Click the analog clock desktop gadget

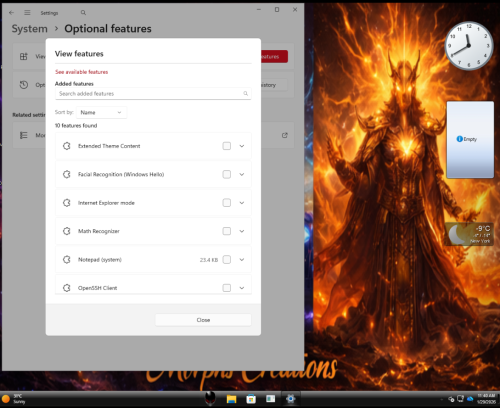pos(469,46)
